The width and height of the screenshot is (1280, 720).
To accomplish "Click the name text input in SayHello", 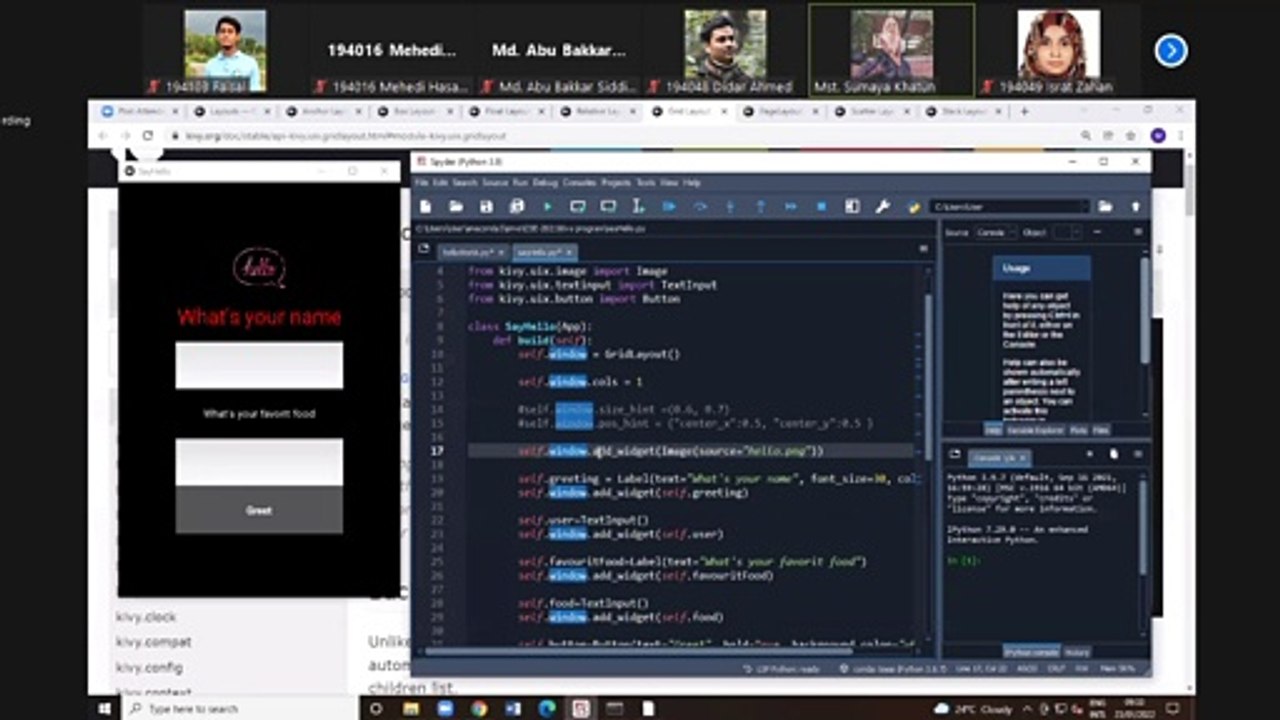I will 259,365.
